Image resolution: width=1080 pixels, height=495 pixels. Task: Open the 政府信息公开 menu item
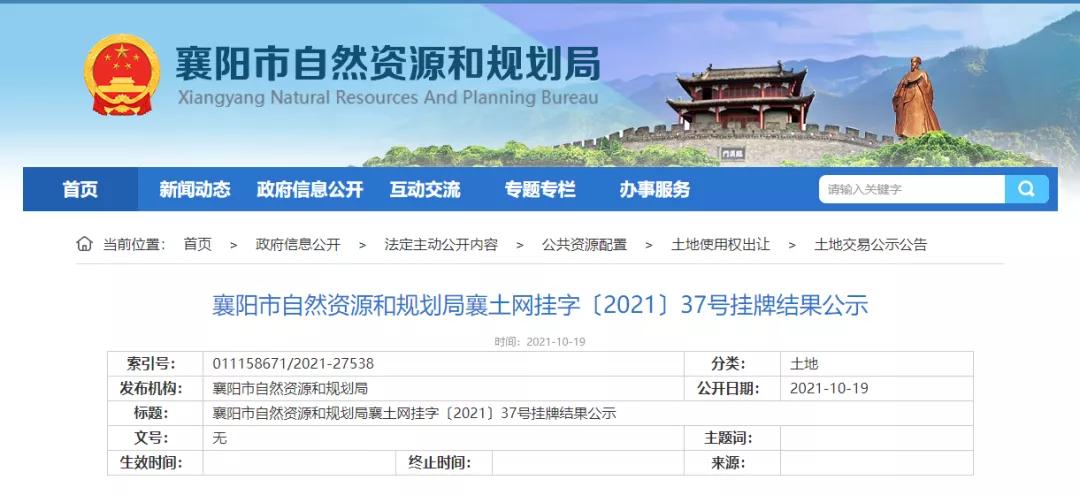(x=310, y=189)
